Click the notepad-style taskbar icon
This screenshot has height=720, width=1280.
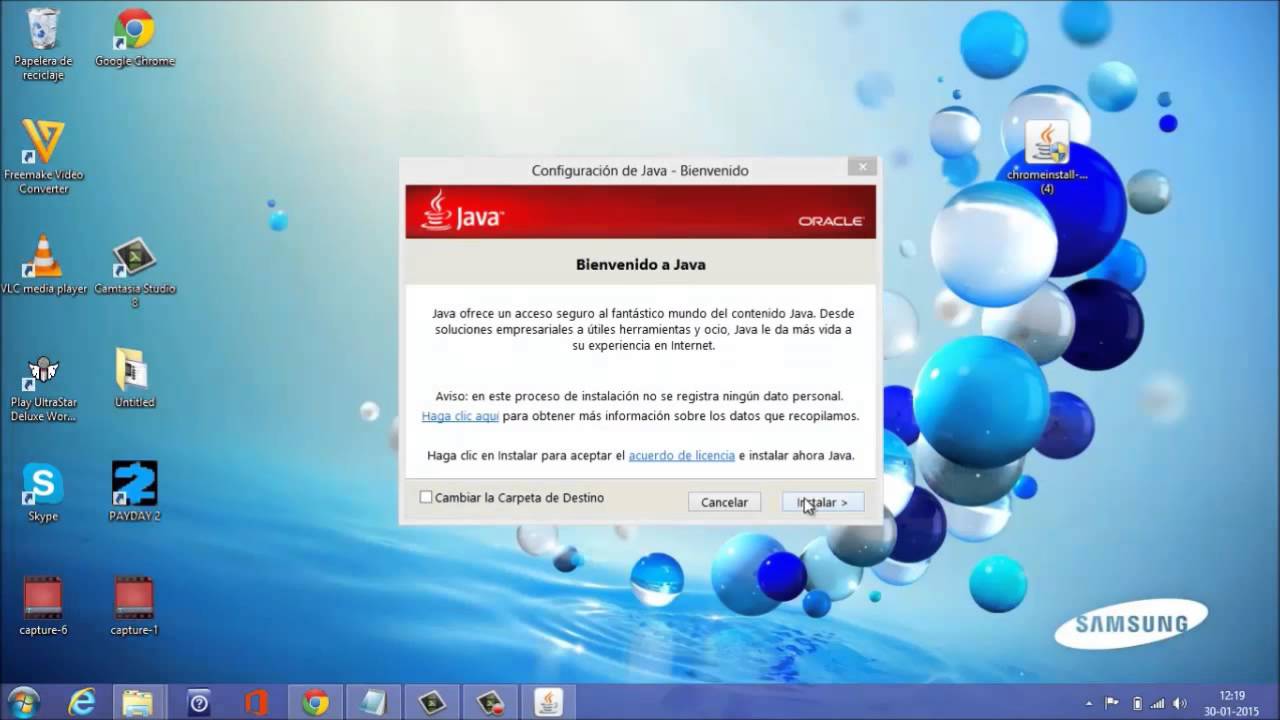(x=373, y=702)
